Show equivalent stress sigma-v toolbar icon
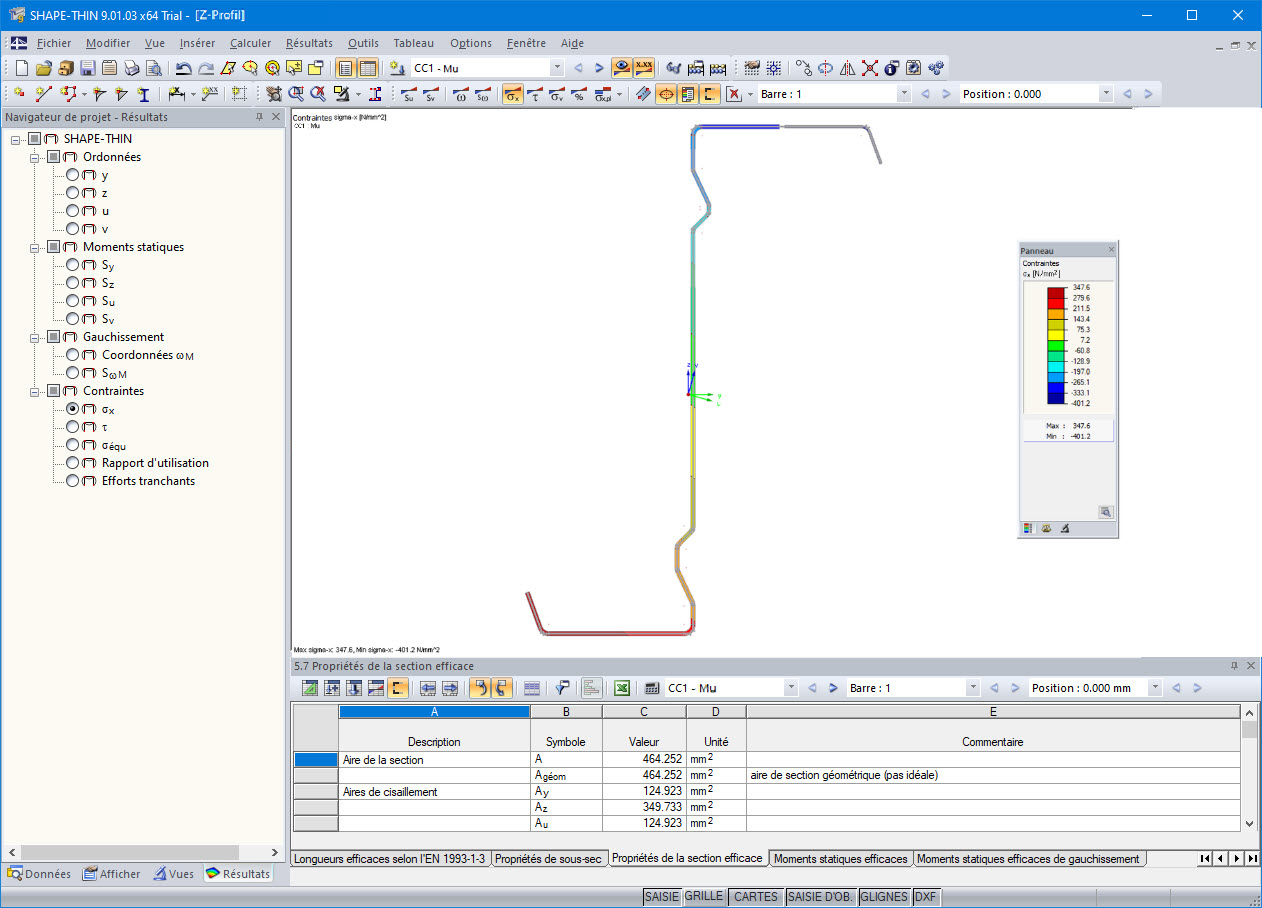 [557, 94]
